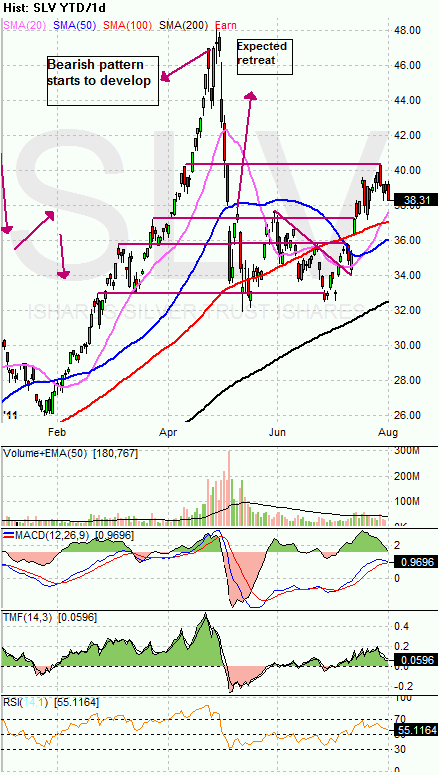This screenshot has height=775, width=439.
Task: Select the SMA(50) legend label
Action: tap(74, 25)
